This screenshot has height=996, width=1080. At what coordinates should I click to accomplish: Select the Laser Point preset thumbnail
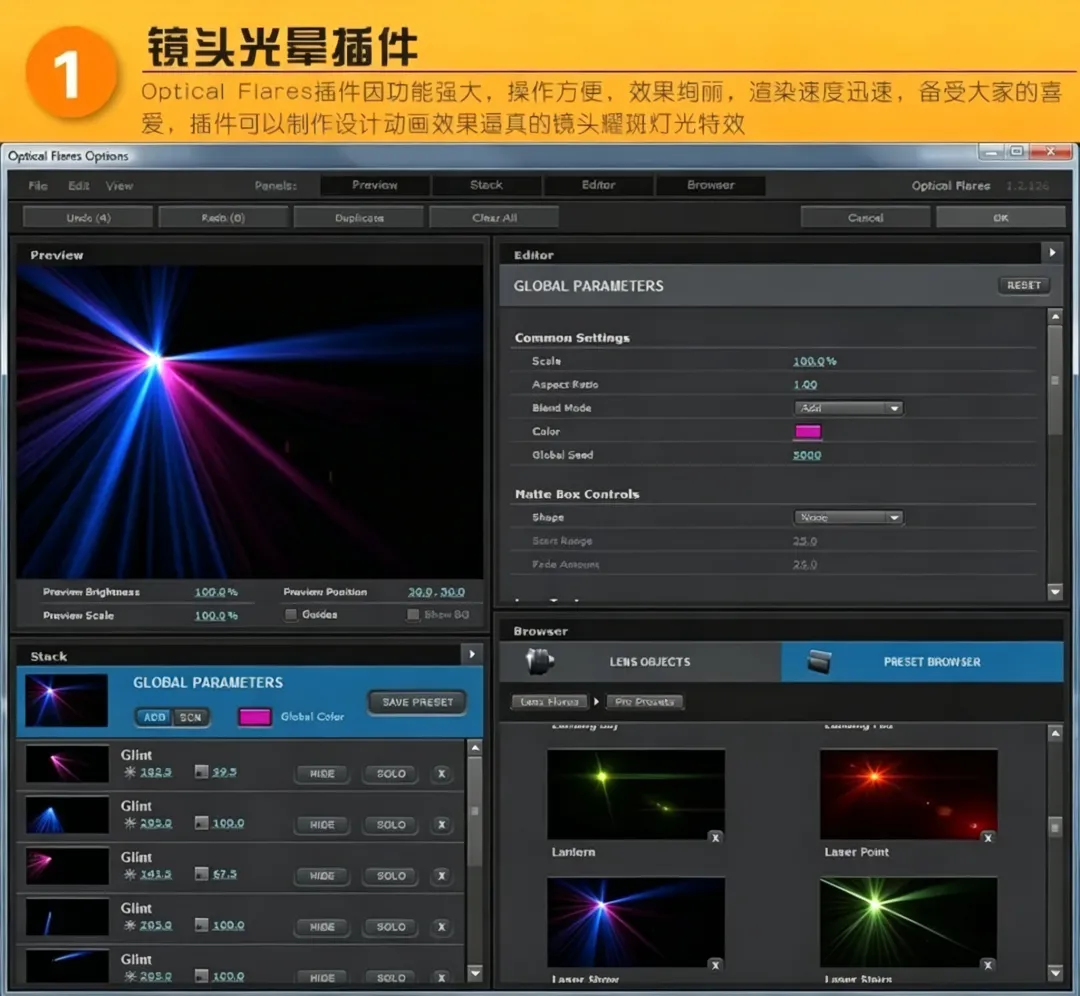(908, 794)
